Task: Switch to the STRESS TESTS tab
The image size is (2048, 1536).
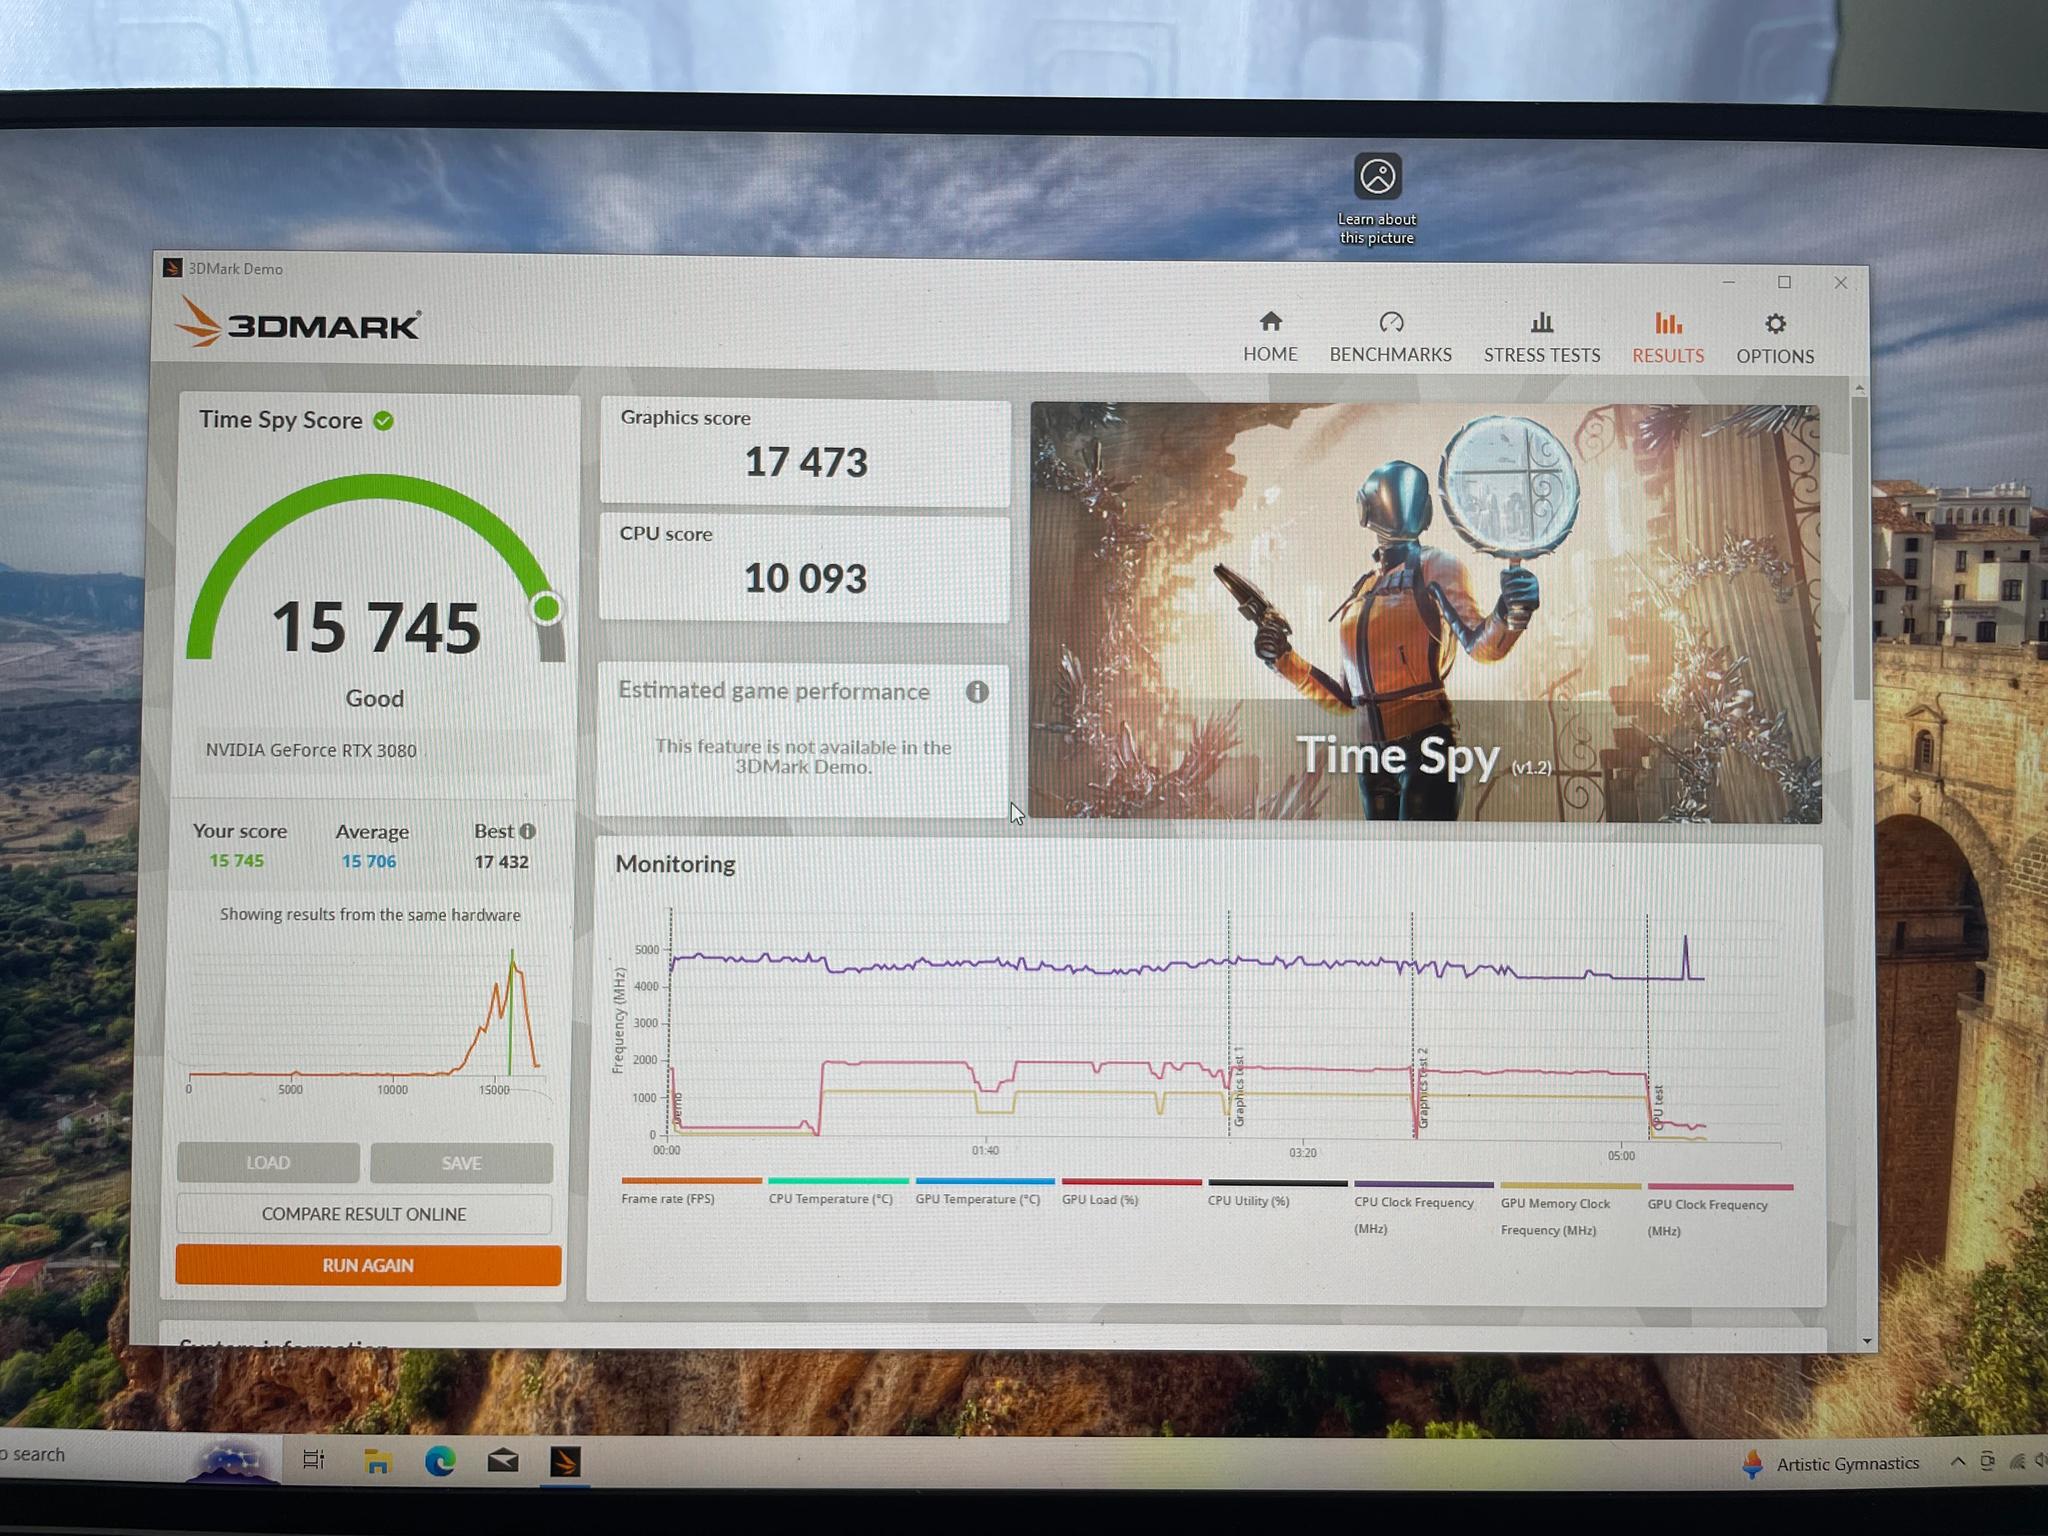Action: coord(1541,338)
